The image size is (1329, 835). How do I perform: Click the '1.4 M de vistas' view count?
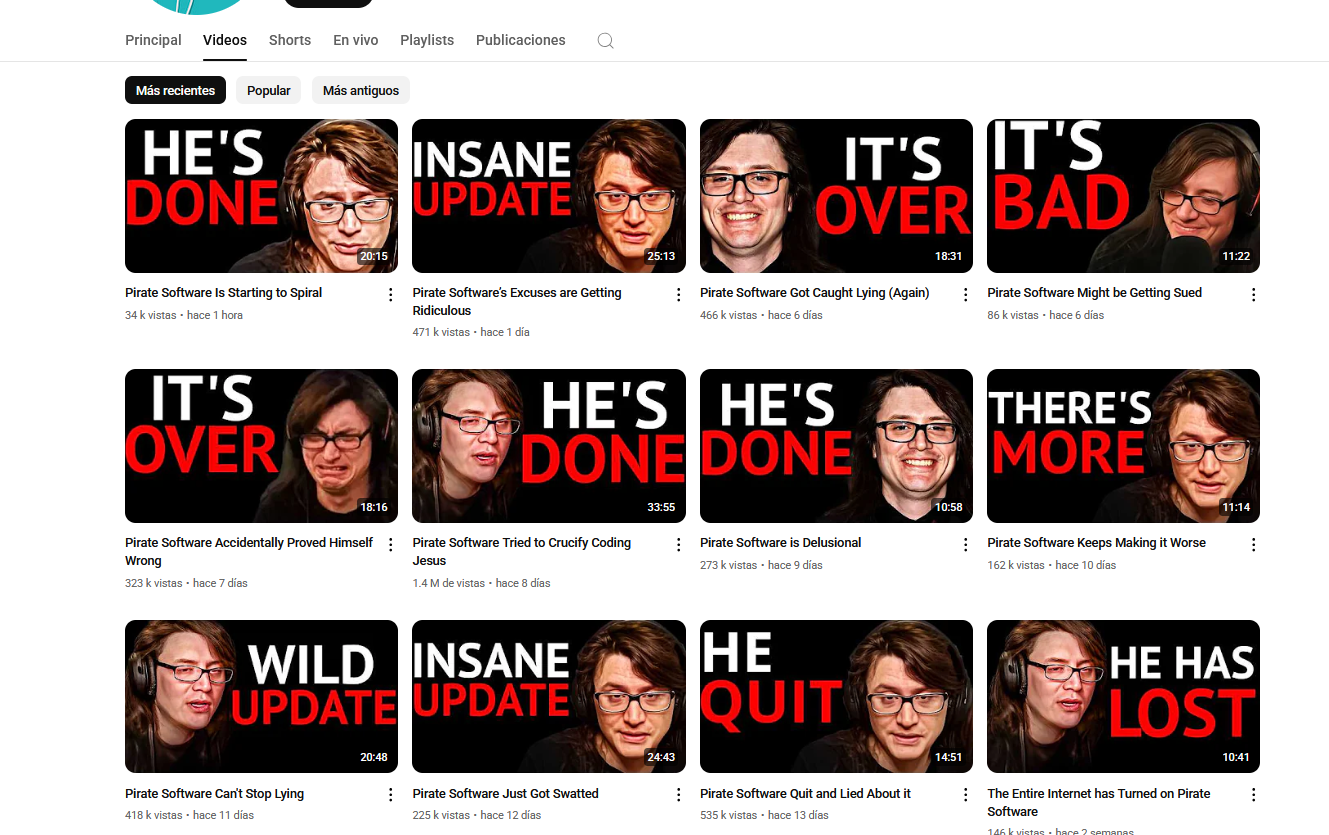pos(449,583)
